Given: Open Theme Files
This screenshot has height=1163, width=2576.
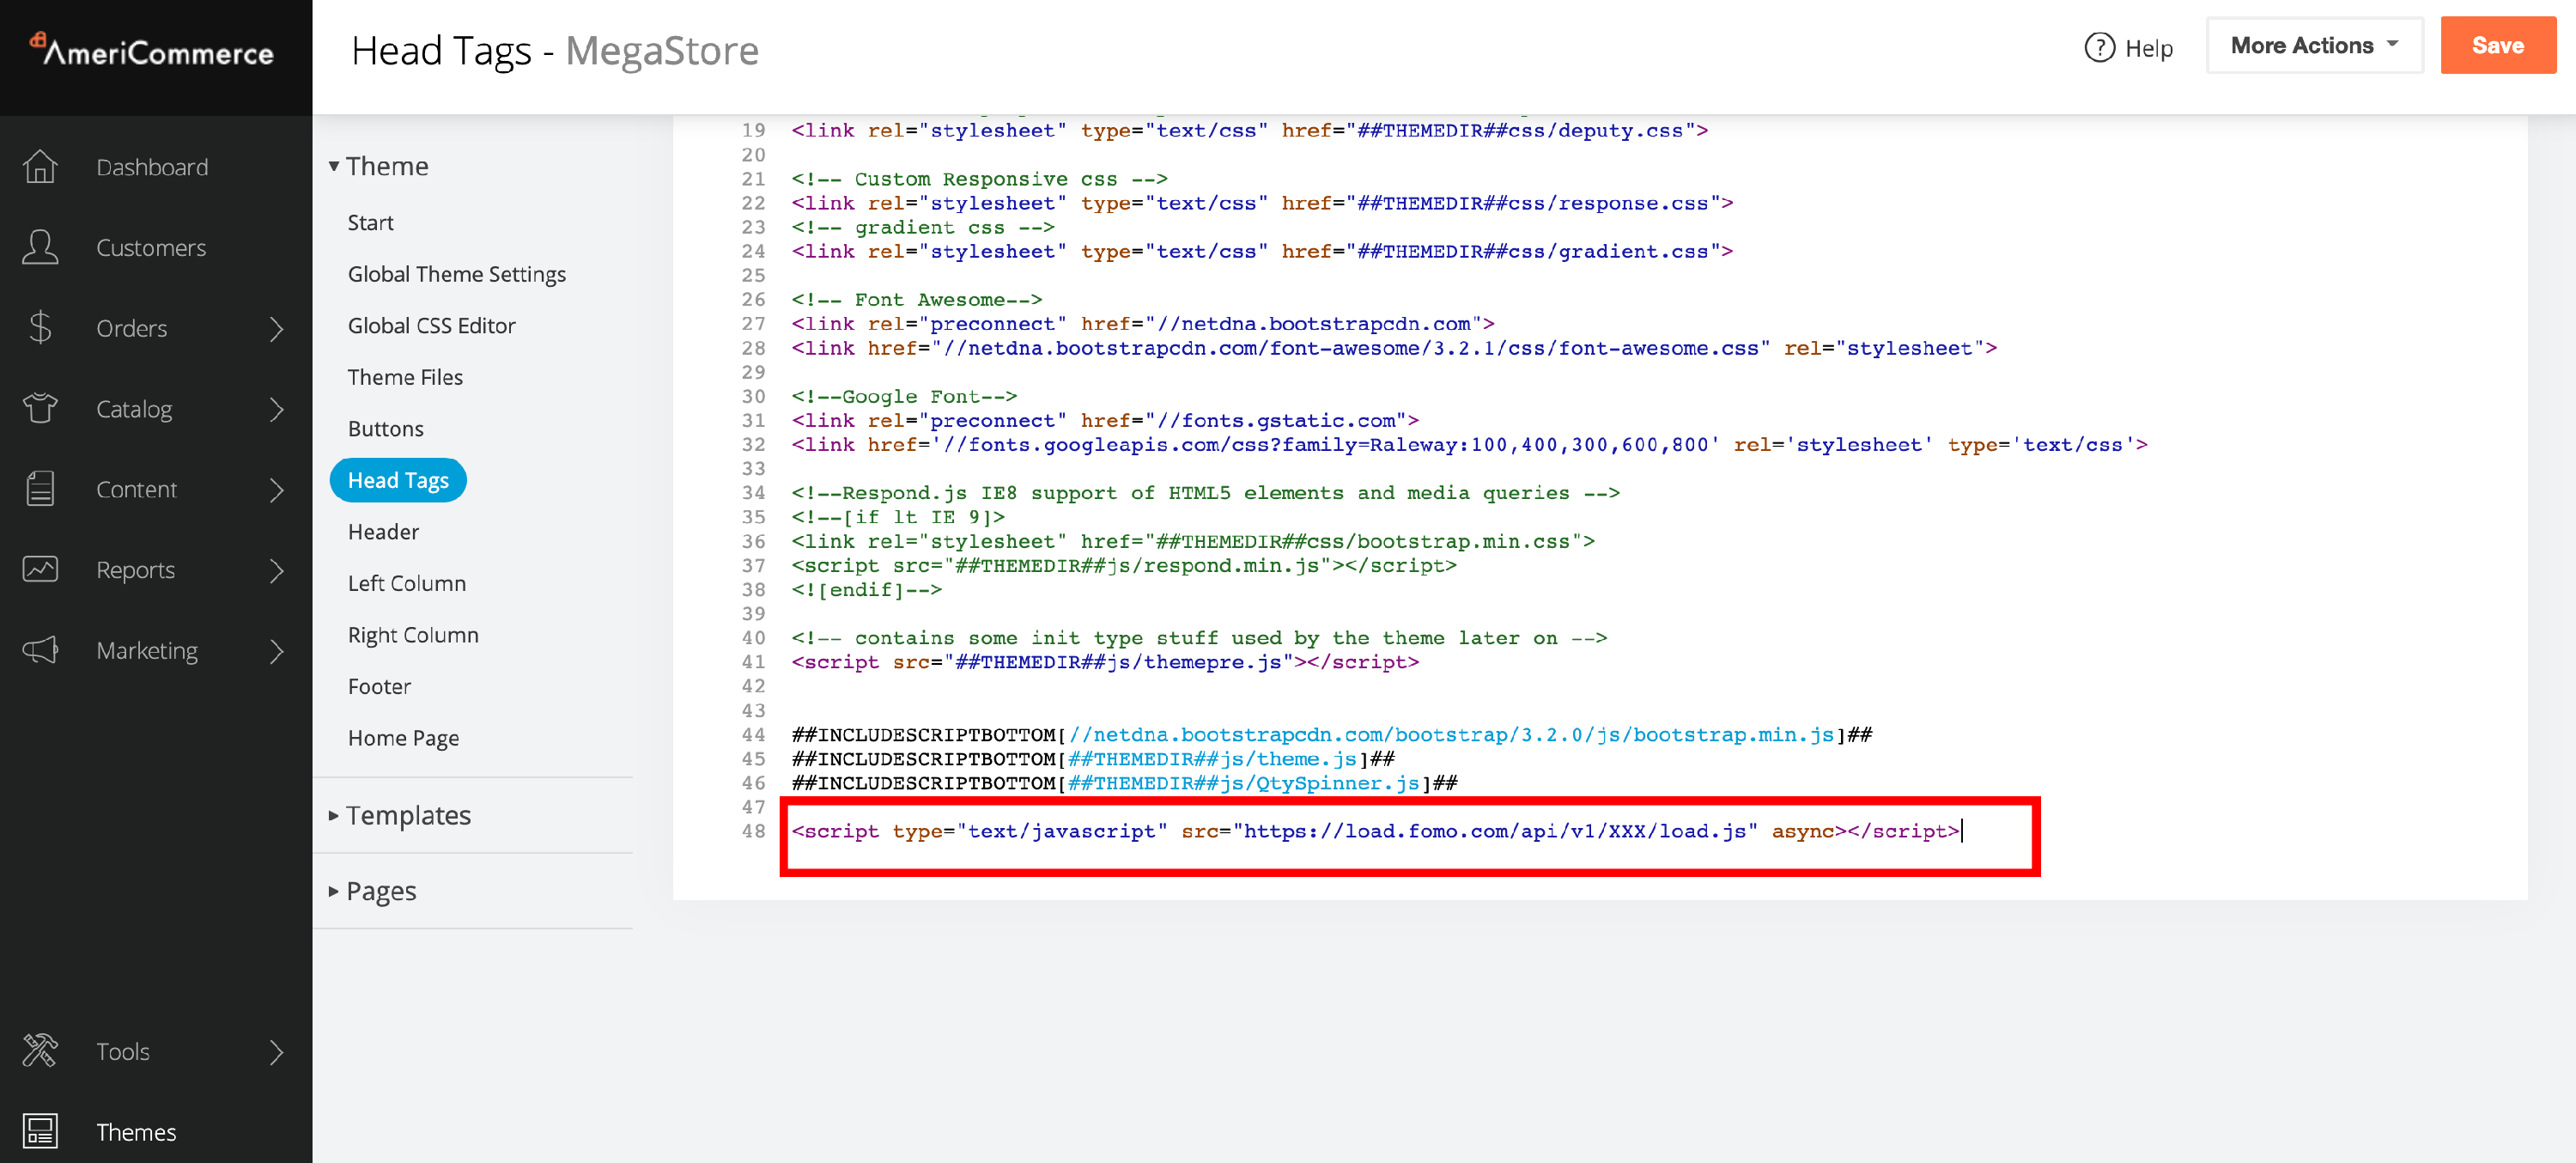Looking at the screenshot, I should tap(405, 376).
